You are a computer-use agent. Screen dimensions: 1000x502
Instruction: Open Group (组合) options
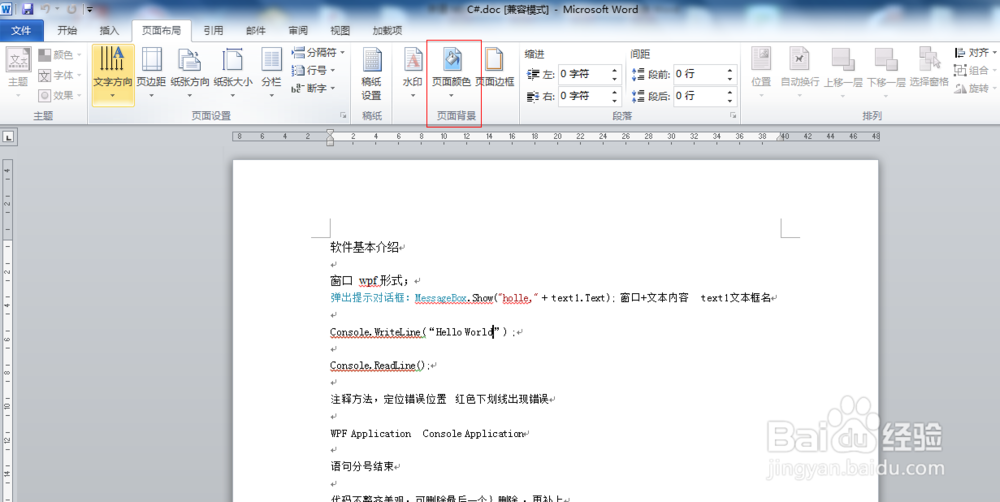coord(974,70)
